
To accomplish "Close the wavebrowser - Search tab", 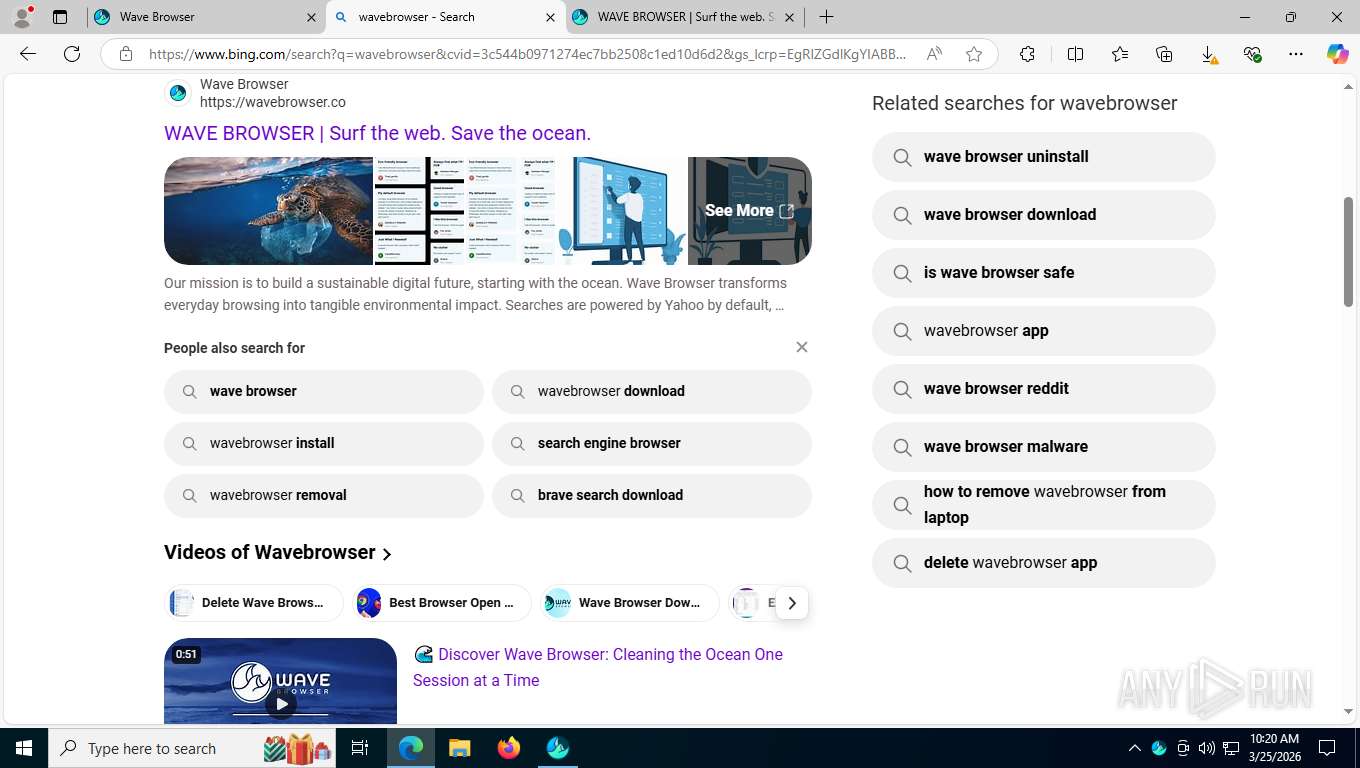I will click(550, 17).
